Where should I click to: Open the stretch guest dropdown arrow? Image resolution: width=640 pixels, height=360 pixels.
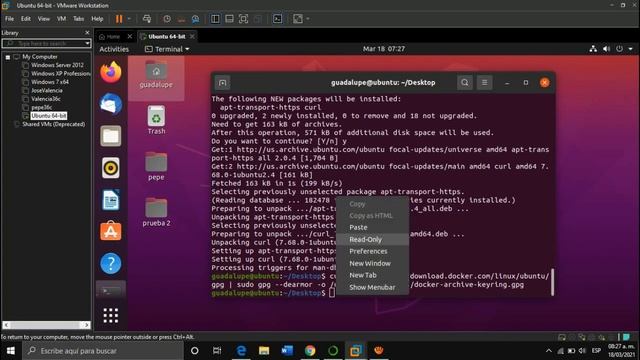(x=308, y=19)
